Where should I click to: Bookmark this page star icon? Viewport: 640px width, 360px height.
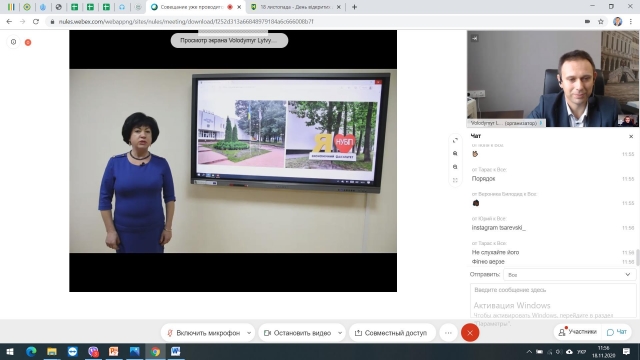coord(600,21)
